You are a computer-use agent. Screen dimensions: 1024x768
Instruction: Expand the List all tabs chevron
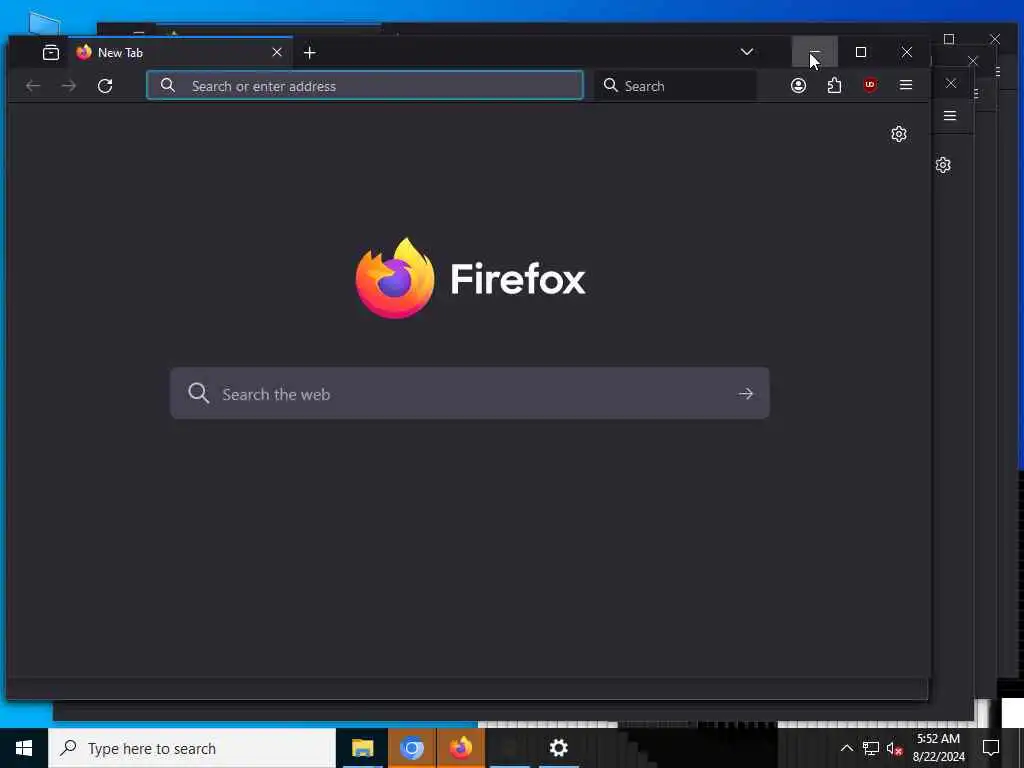click(x=747, y=52)
